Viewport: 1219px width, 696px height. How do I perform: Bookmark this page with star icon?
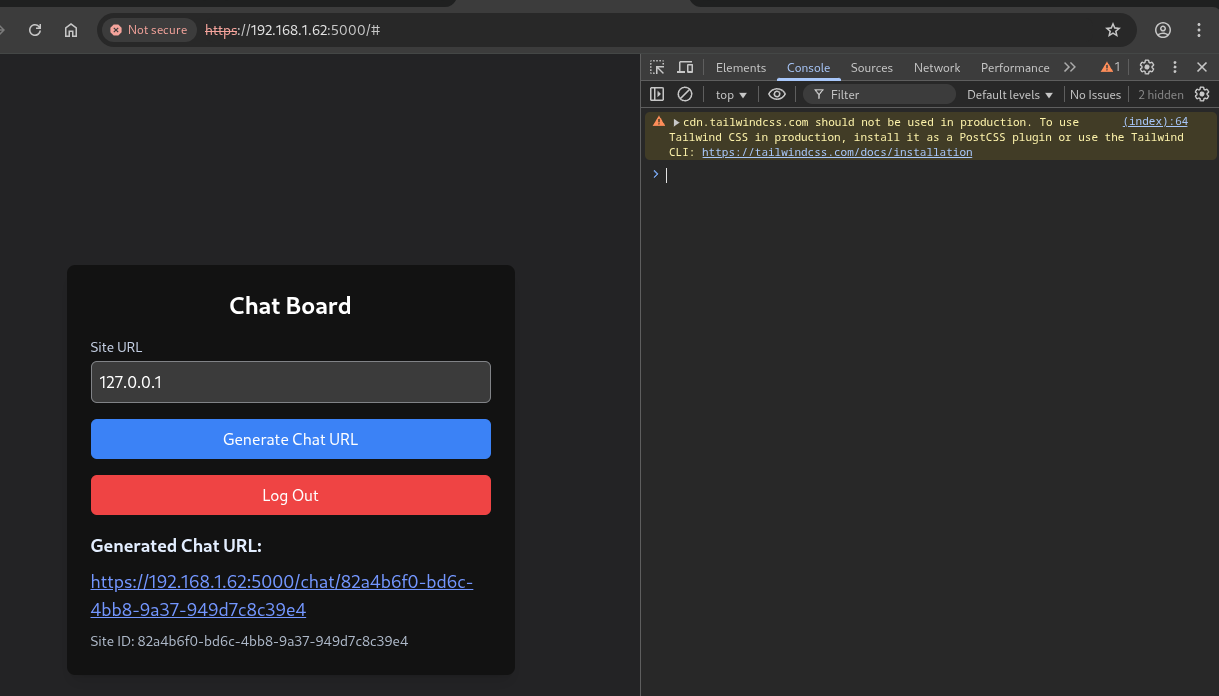(x=1113, y=30)
